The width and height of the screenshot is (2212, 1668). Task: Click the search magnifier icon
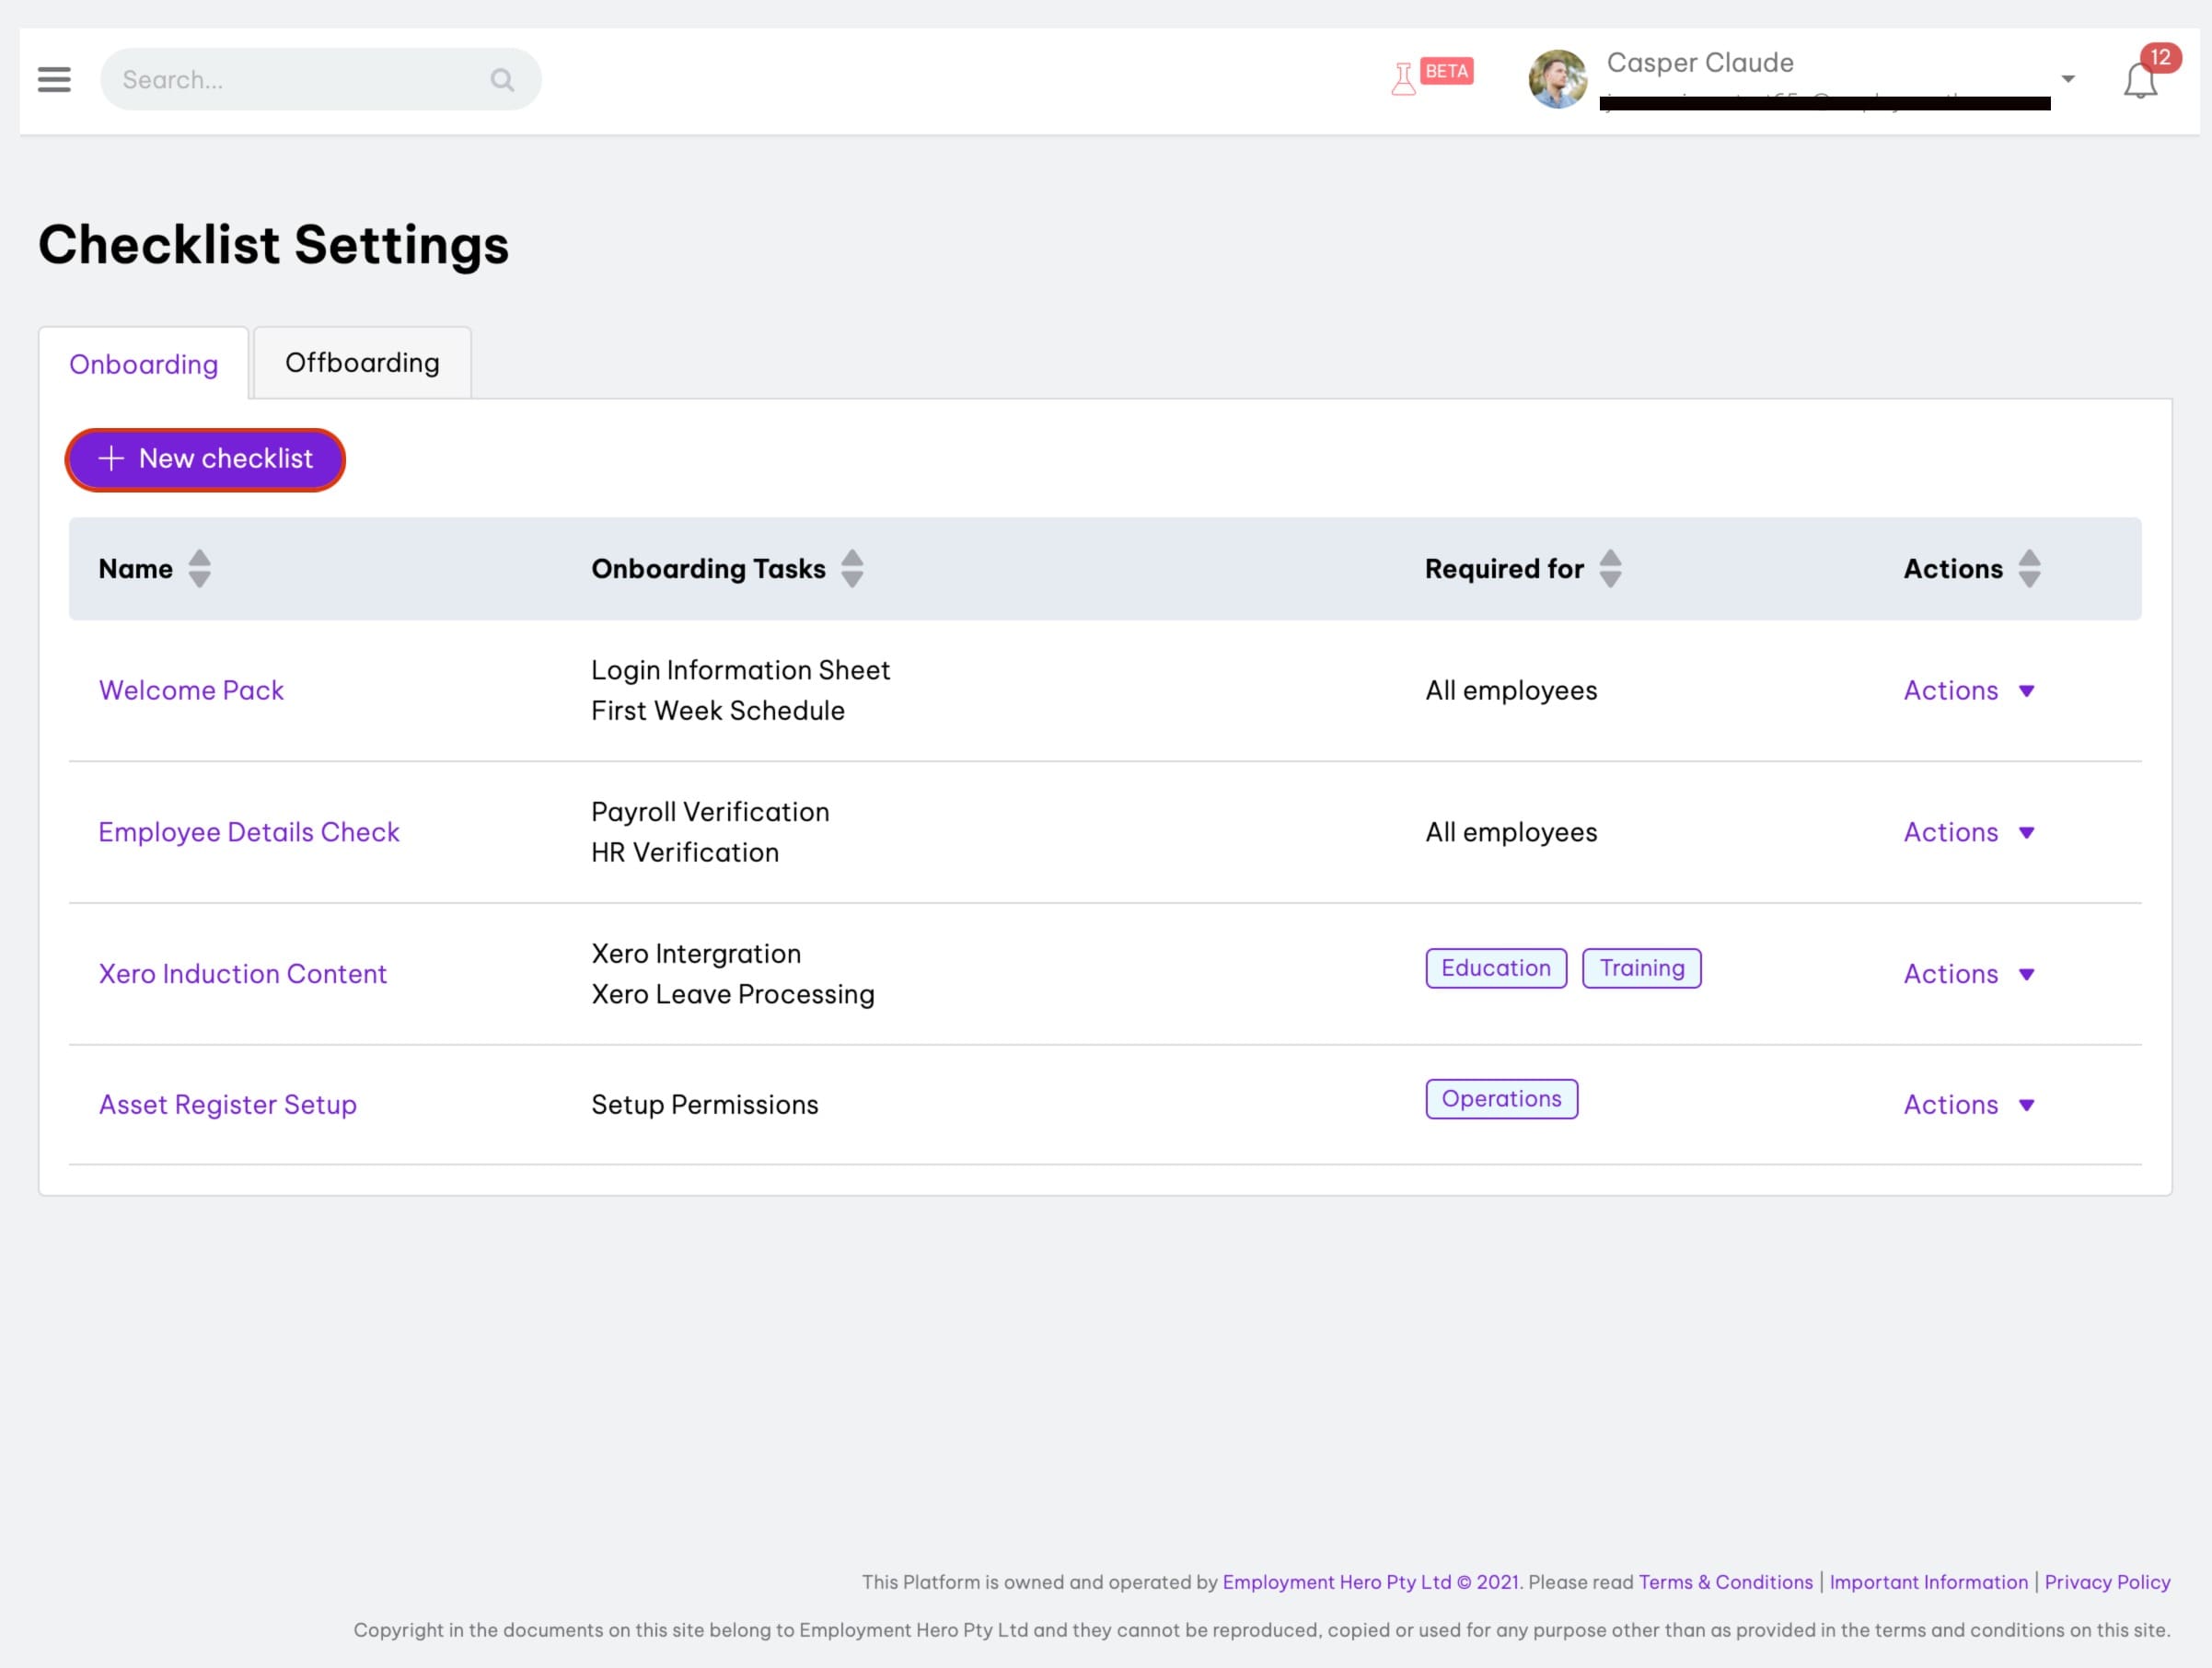[x=502, y=80]
